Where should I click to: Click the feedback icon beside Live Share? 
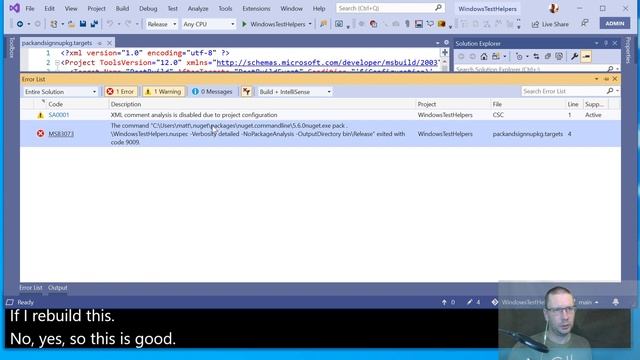click(584, 24)
